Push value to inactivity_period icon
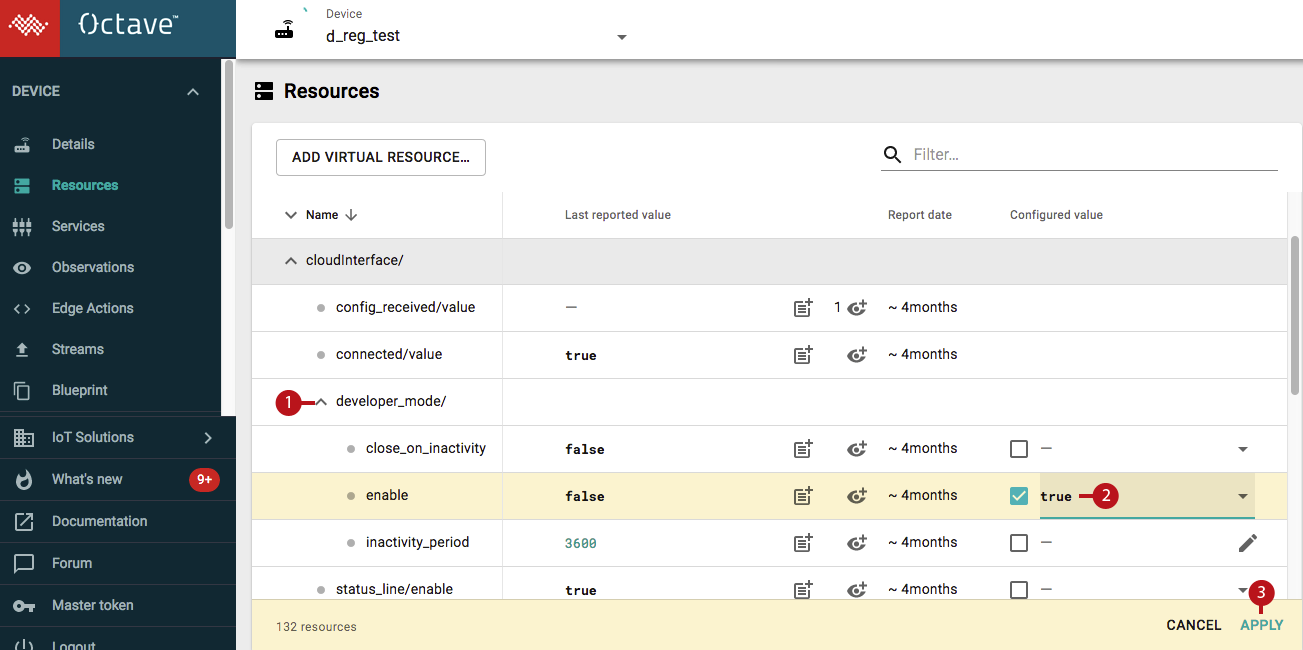 tap(802, 543)
